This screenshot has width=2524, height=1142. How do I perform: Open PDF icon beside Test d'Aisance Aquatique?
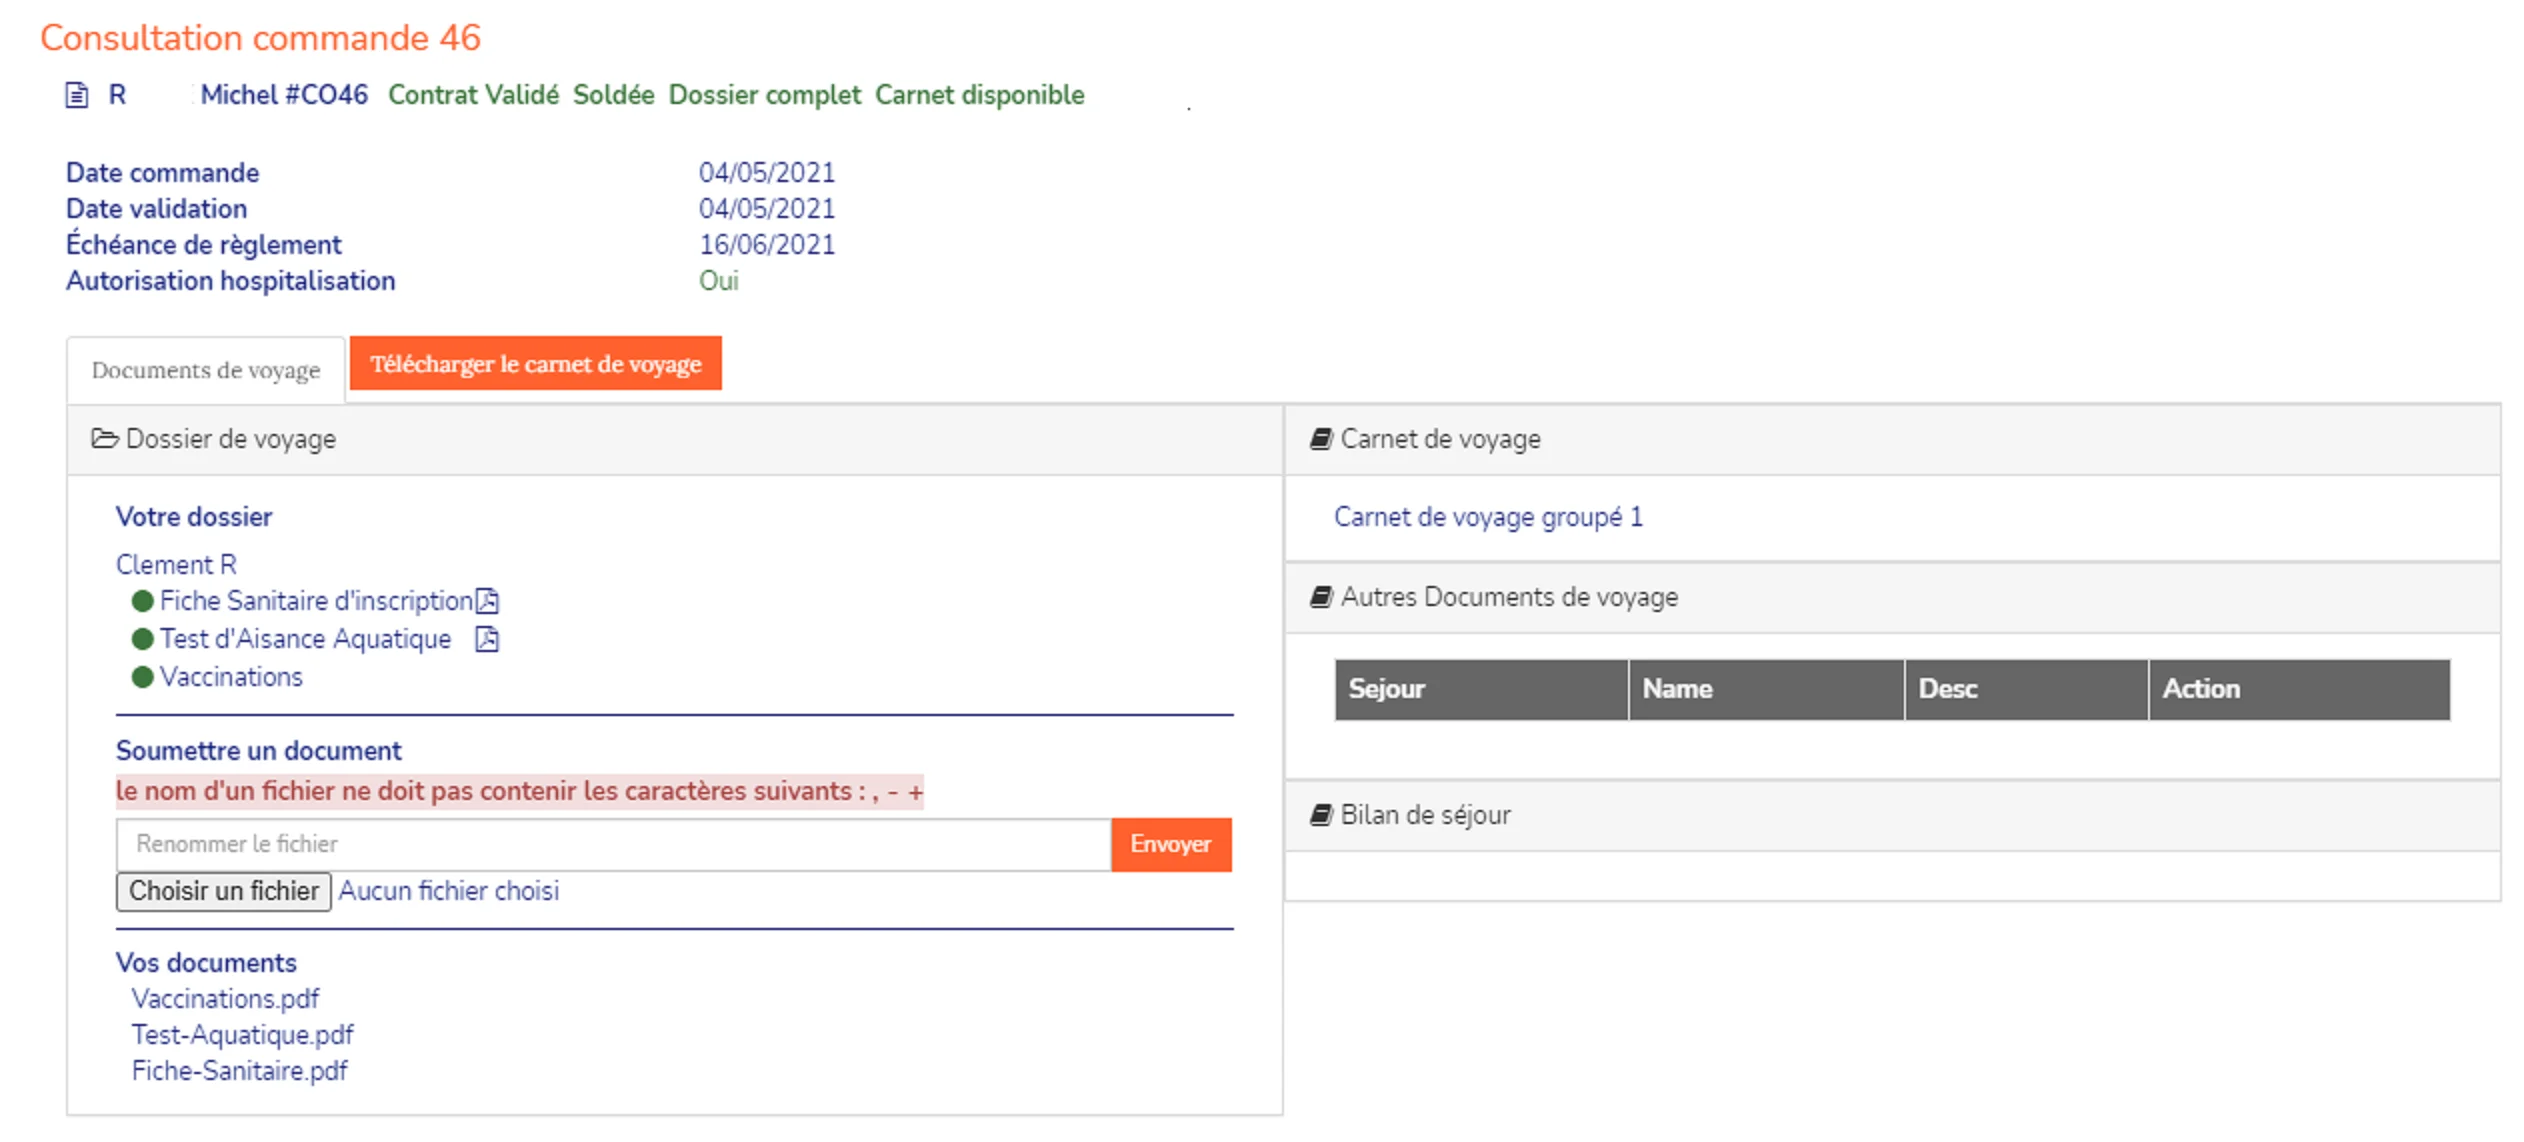[x=487, y=639]
